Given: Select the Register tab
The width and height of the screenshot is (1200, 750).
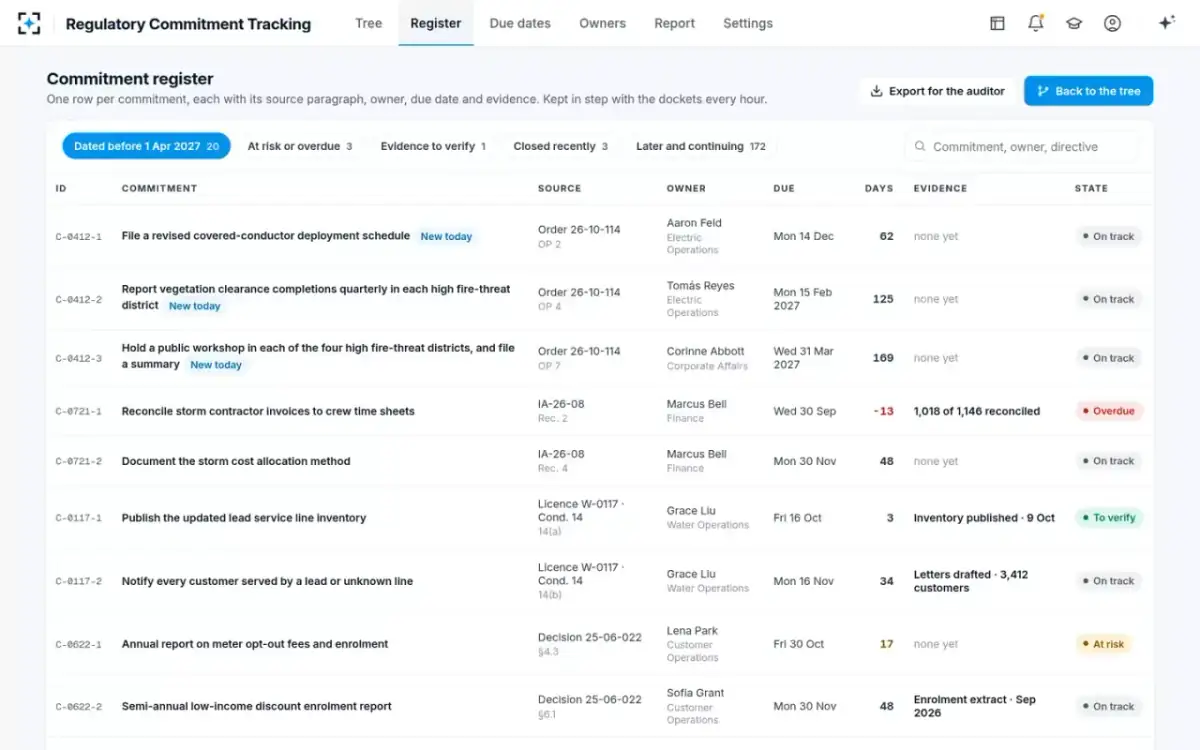Looking at the screenshot, I should coord(436,23).
